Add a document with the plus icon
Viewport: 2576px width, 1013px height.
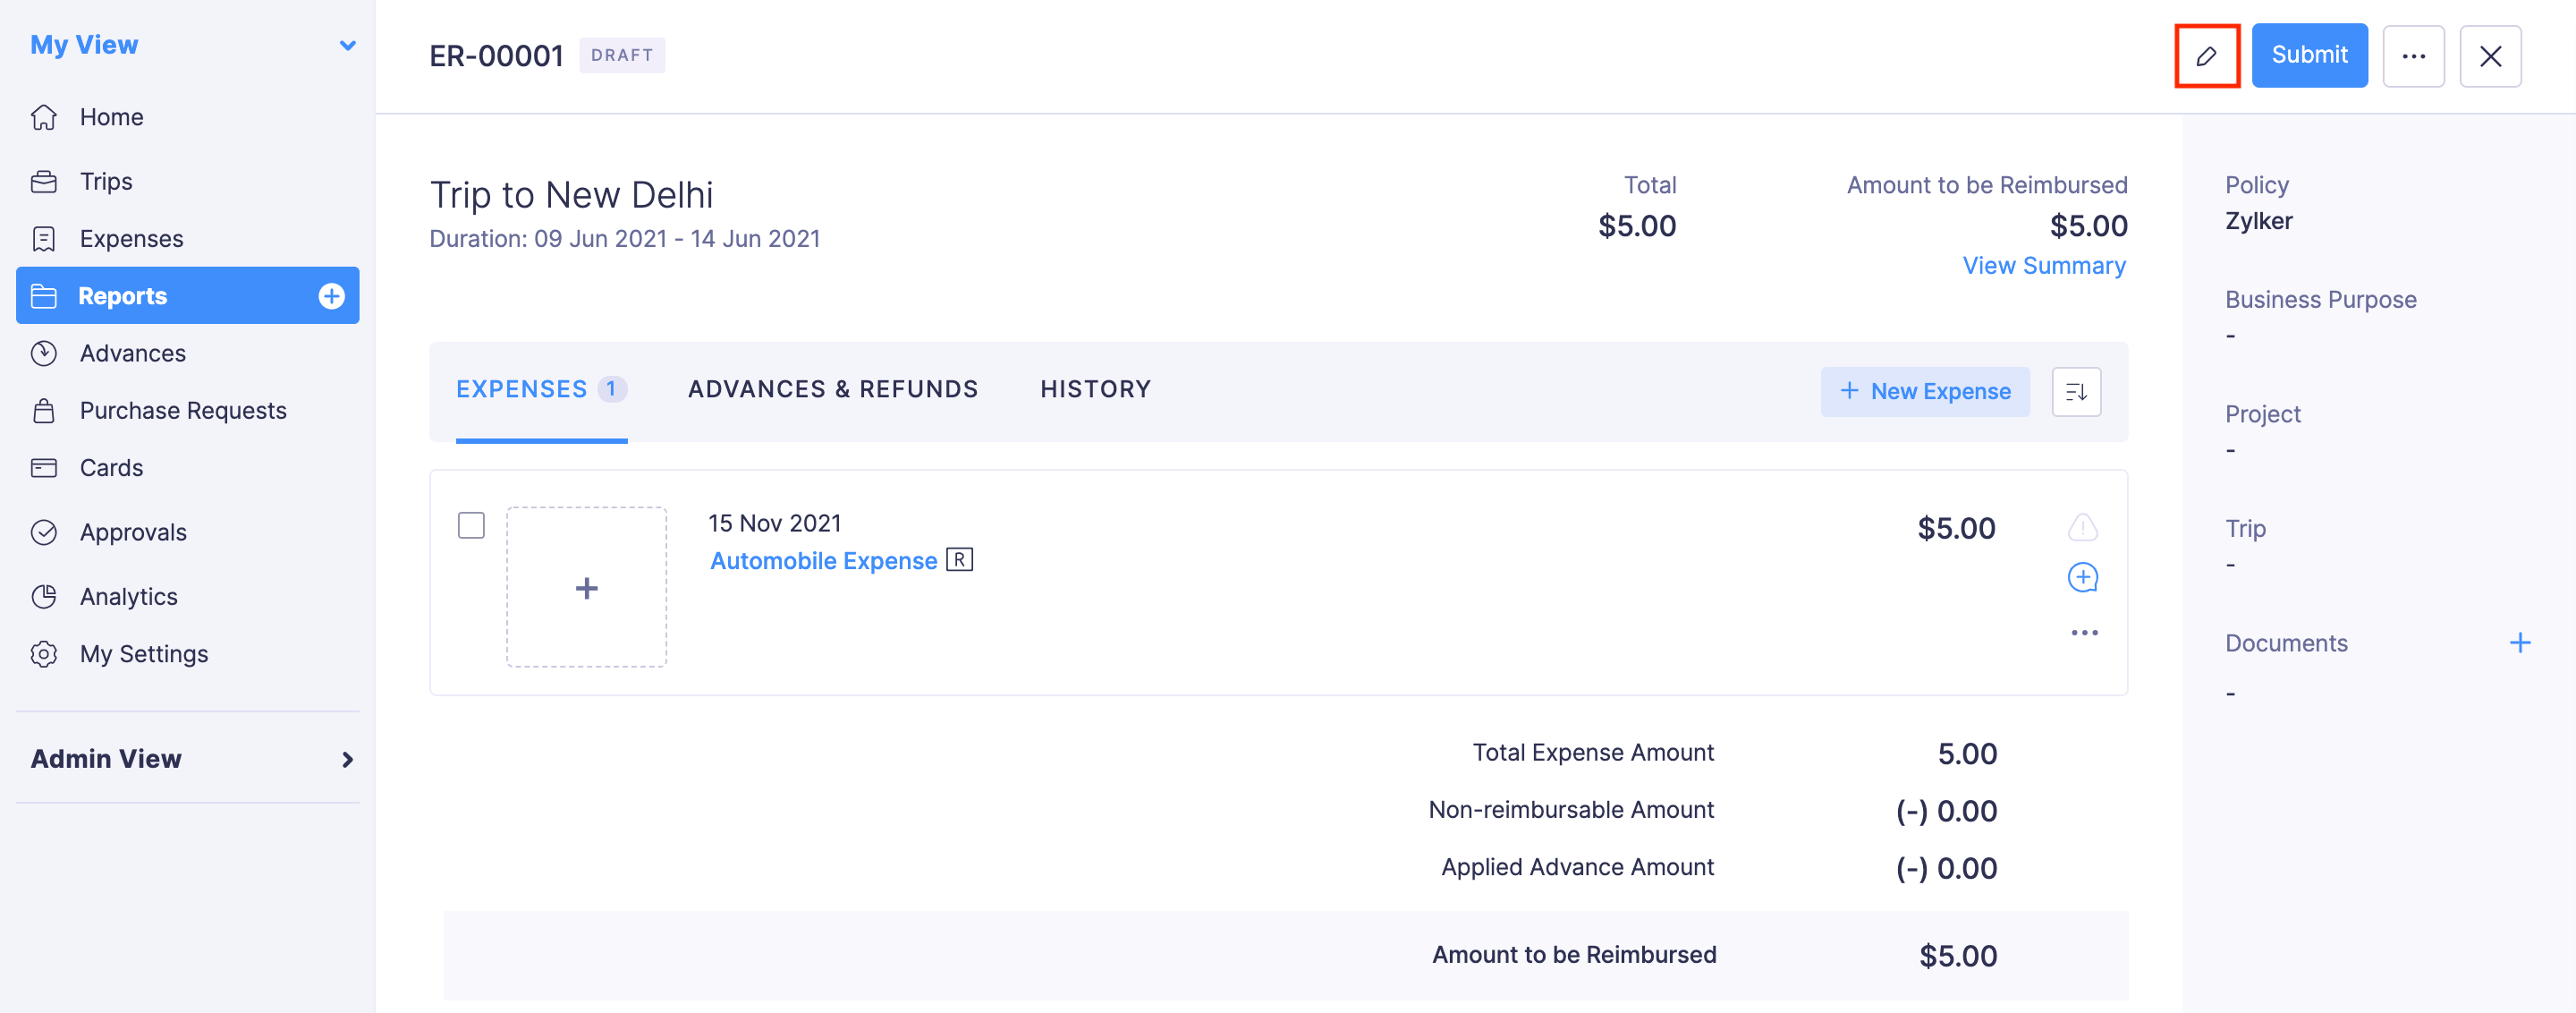click(2519, 643)
